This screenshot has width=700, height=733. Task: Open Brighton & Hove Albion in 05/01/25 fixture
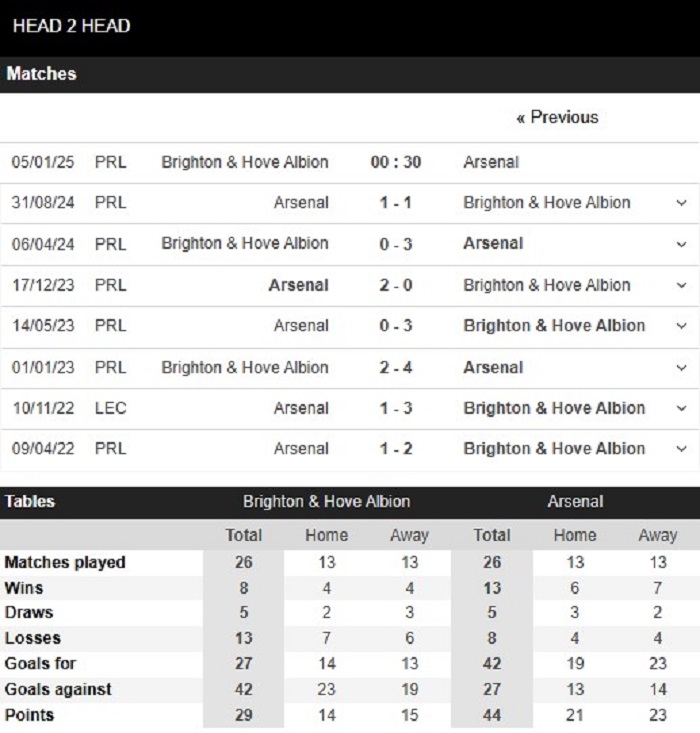pyautogui.click(x=245, y=162)
